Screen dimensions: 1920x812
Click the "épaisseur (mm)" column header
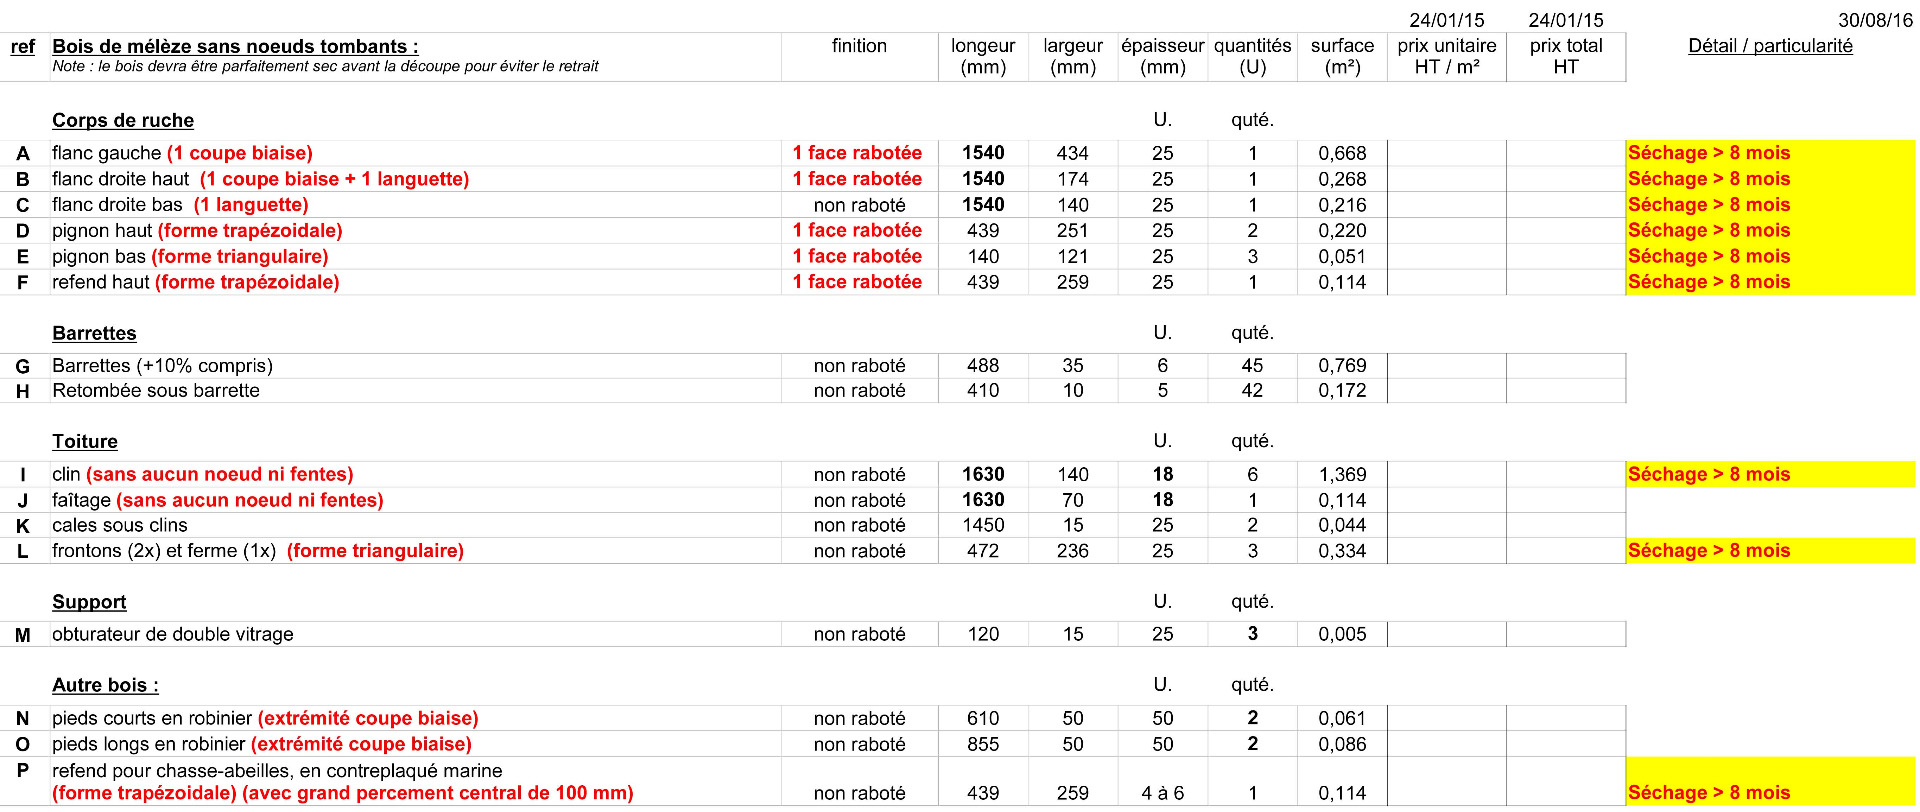click(x=1162, y=57)
